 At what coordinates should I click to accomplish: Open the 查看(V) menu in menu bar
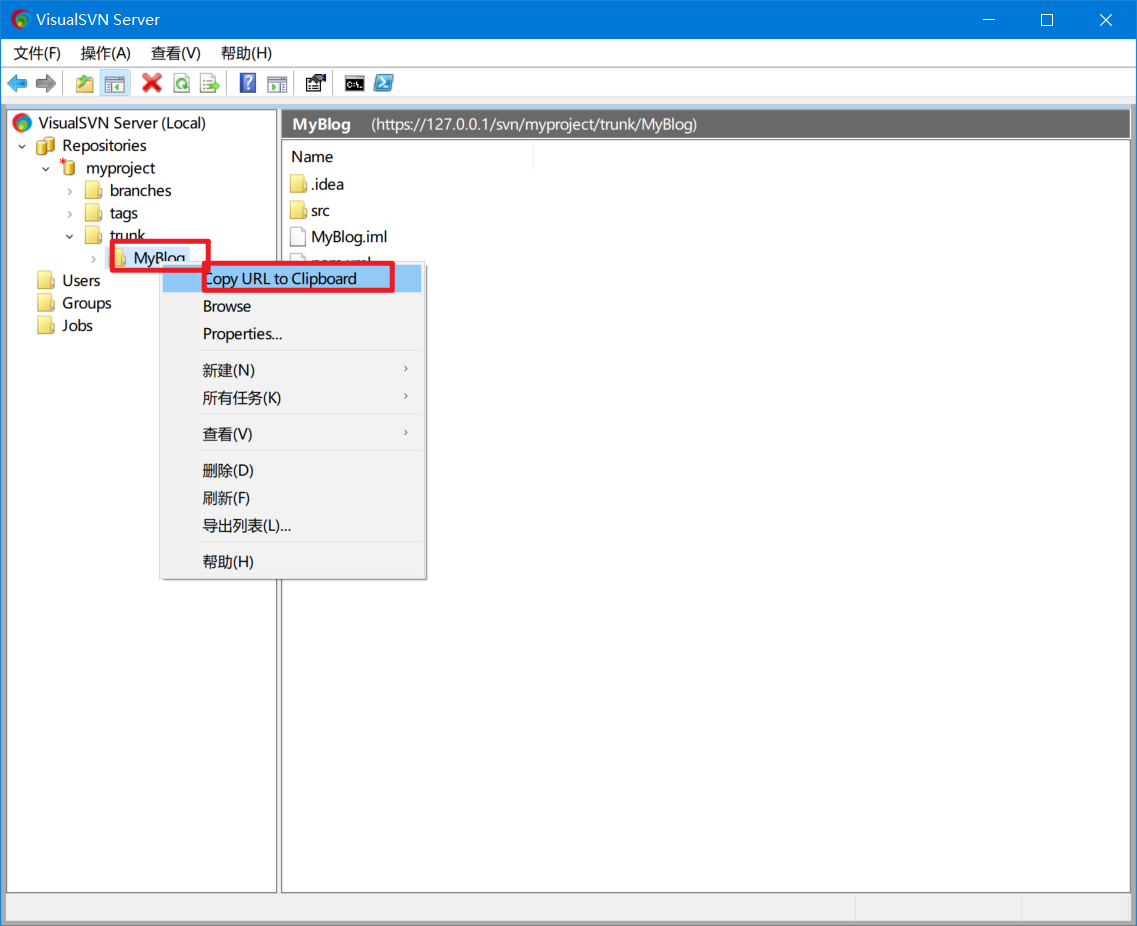click(x=175, y=54)
